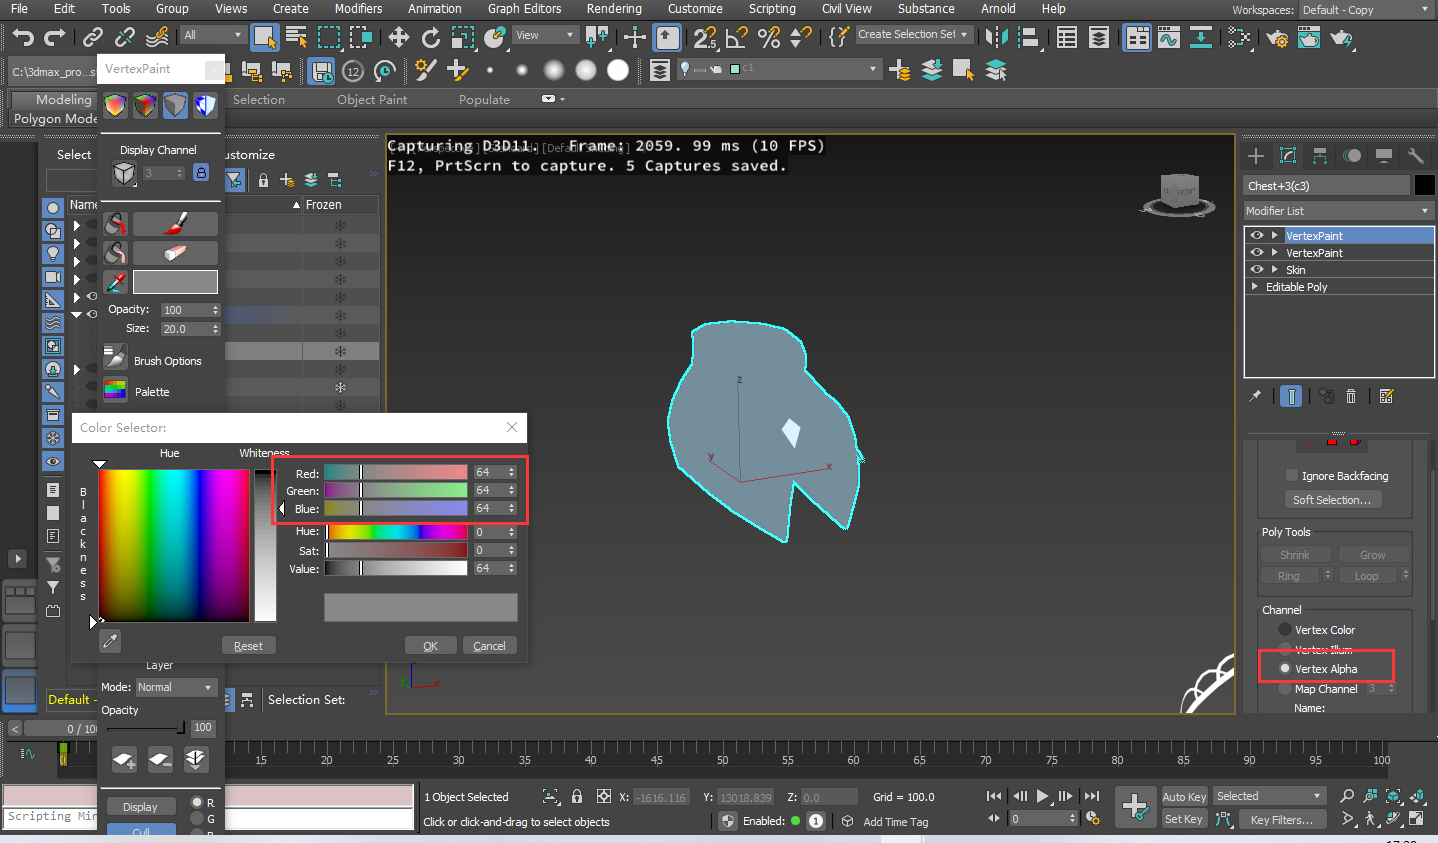Confirm the Color Selector with OK
Image resolution: width=1438 pixels, height=843 pixels.
click(x=430, y=645)
